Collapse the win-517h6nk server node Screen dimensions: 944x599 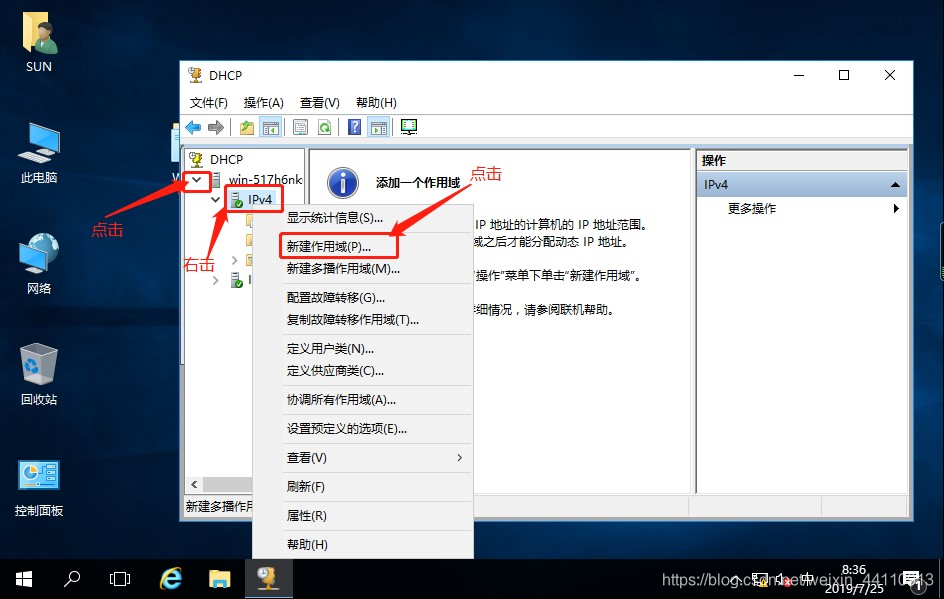click(x=196, y=179)
